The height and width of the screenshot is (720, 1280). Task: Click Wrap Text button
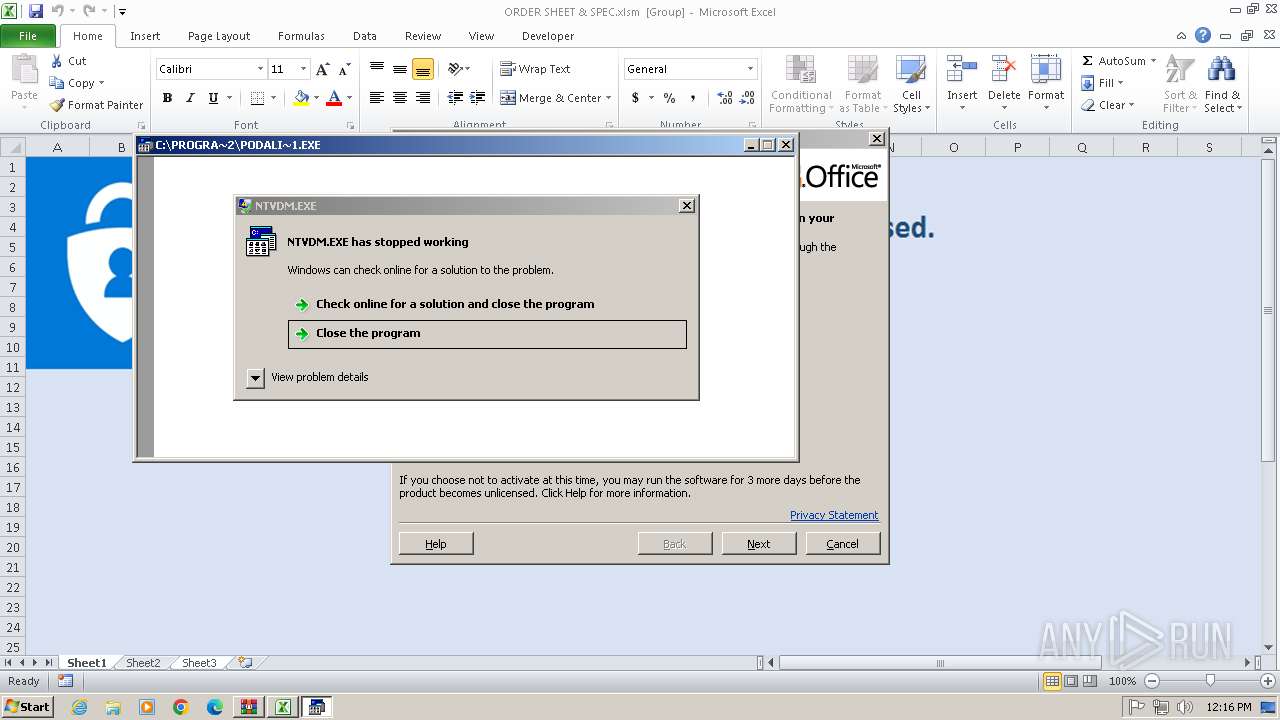click(535, 69)
